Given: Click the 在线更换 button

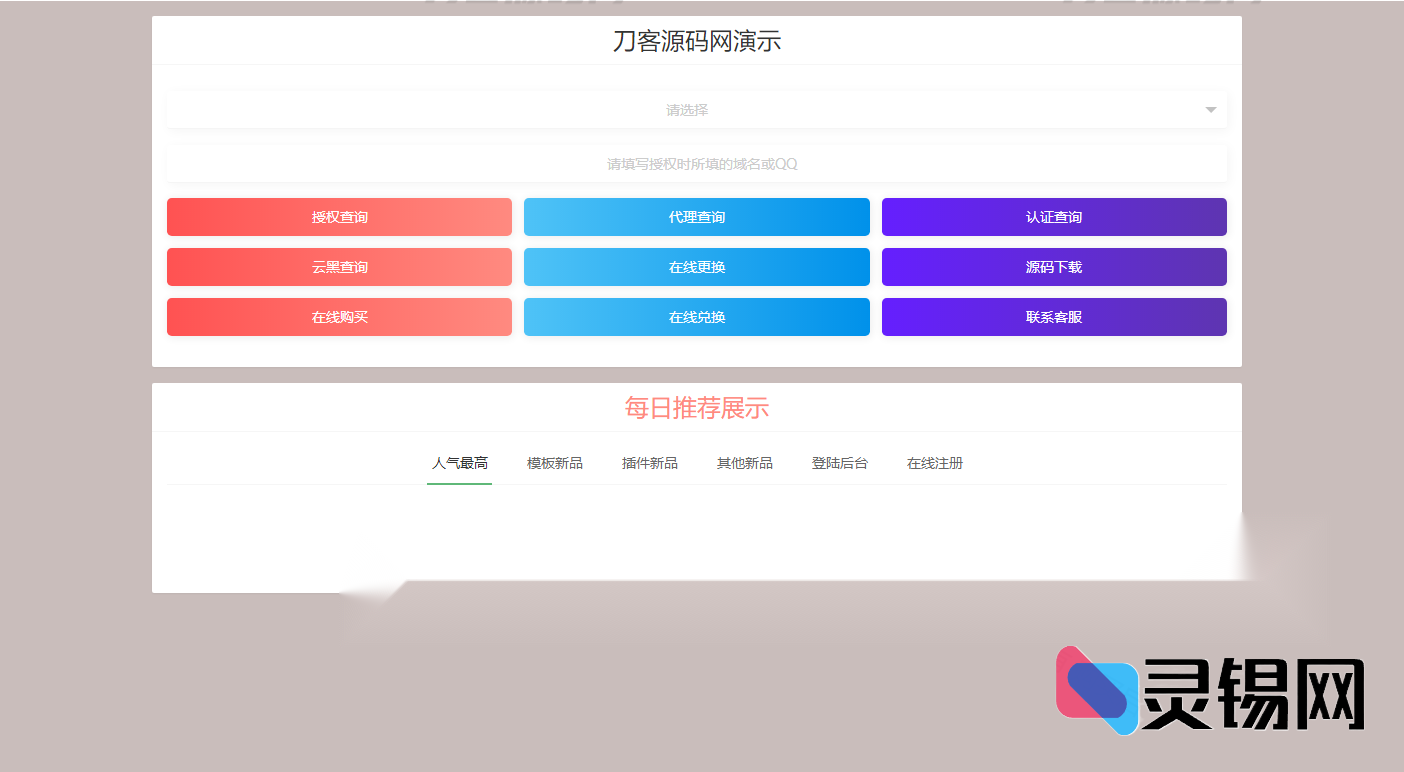Looking at the screenshot, I should click(x=696, y=267).
